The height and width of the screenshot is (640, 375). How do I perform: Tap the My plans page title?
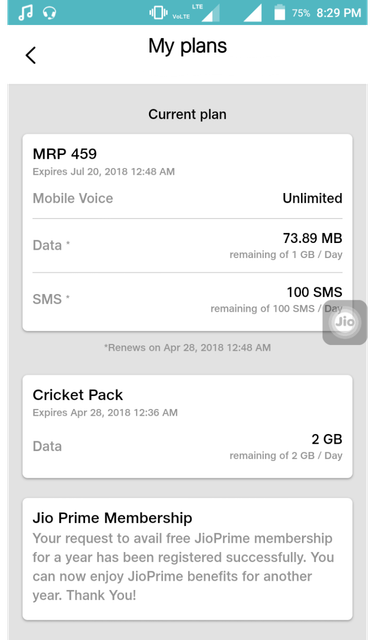pyautogui.click(x=187, y=46)
